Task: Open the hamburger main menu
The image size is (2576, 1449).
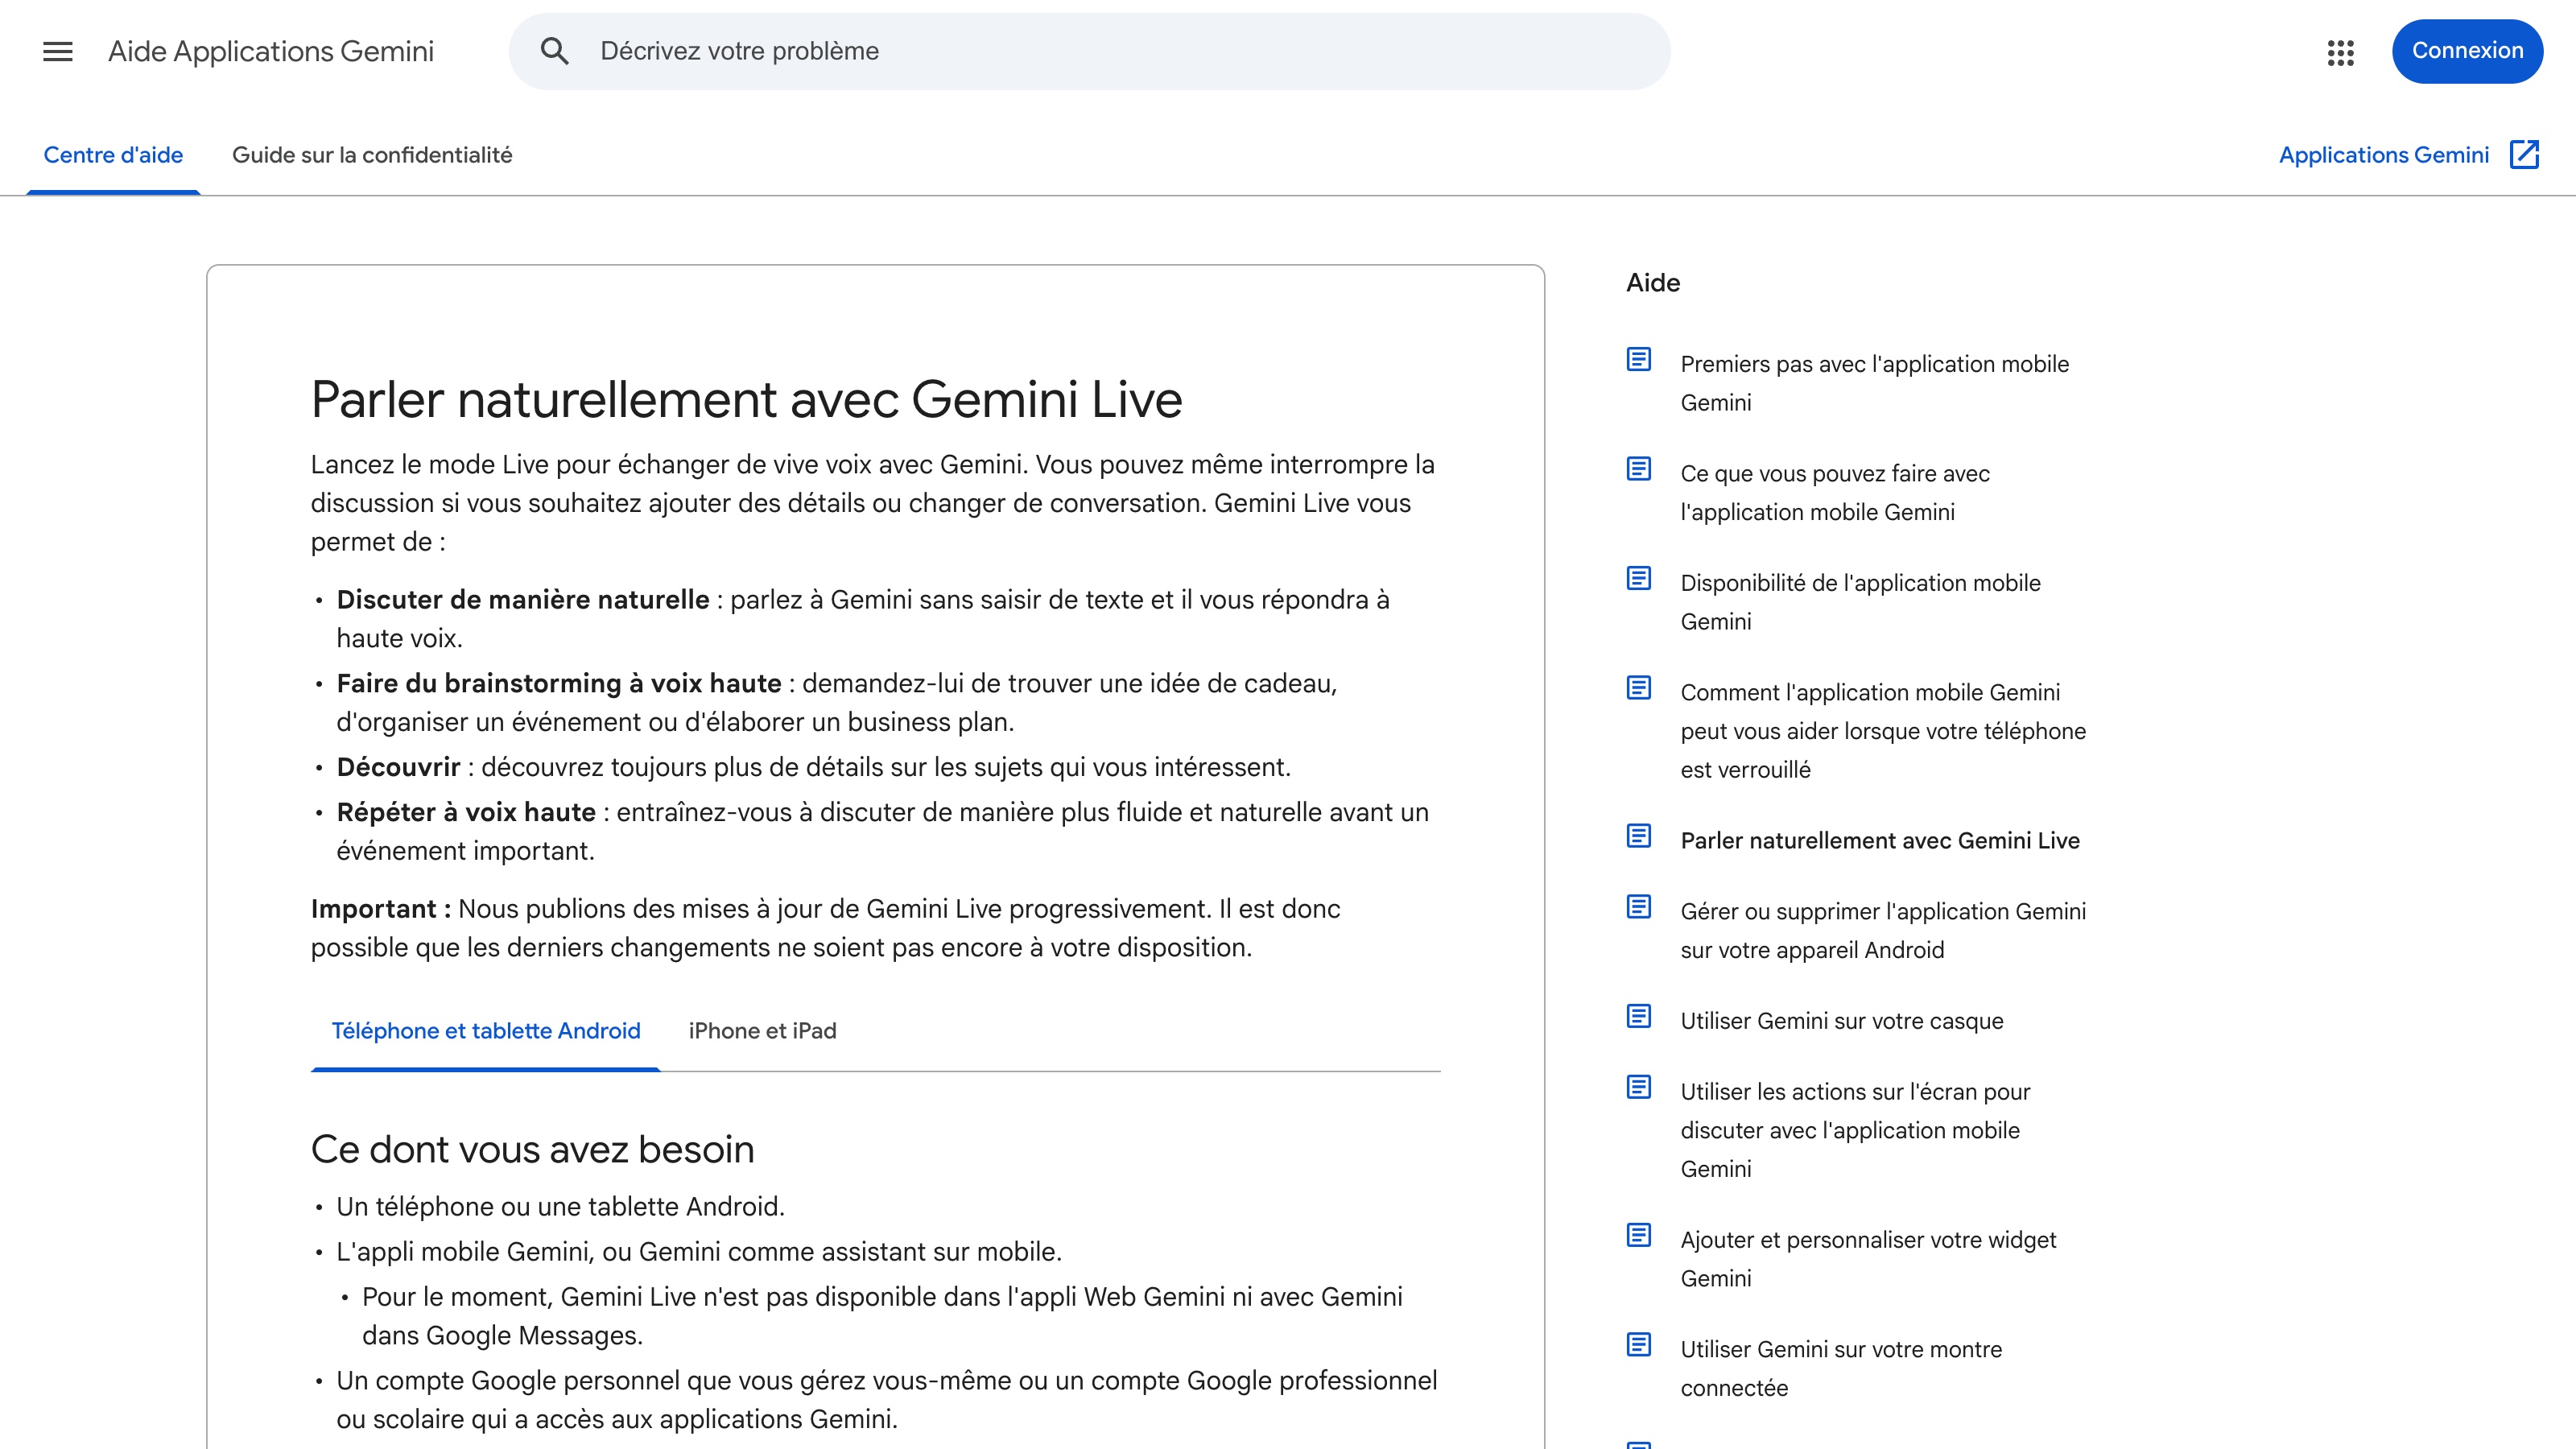Action: (58, 51)
